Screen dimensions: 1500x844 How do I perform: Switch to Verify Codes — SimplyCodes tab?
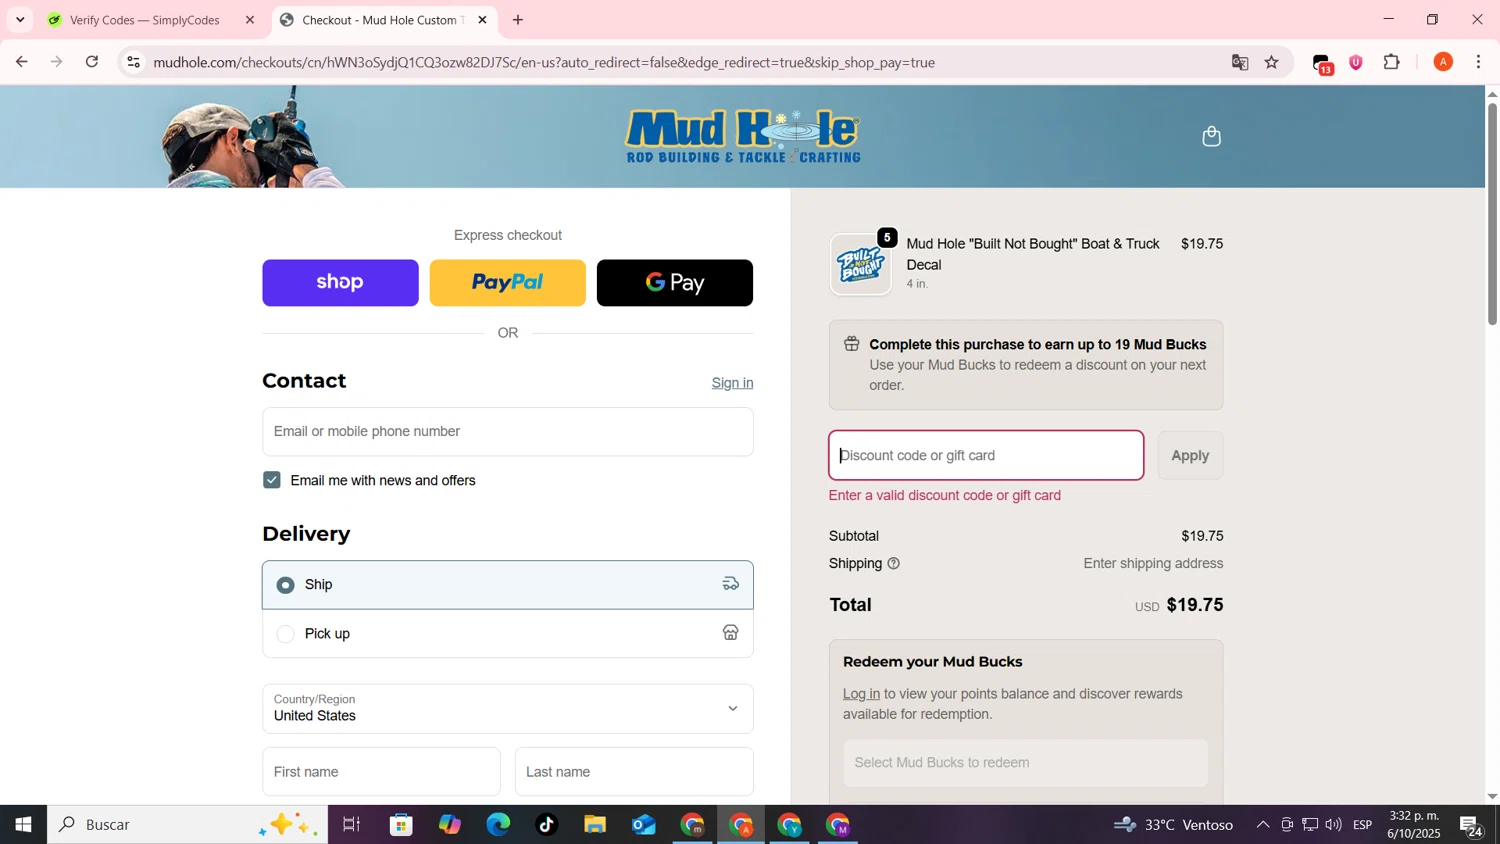click(x=147, y=20)
